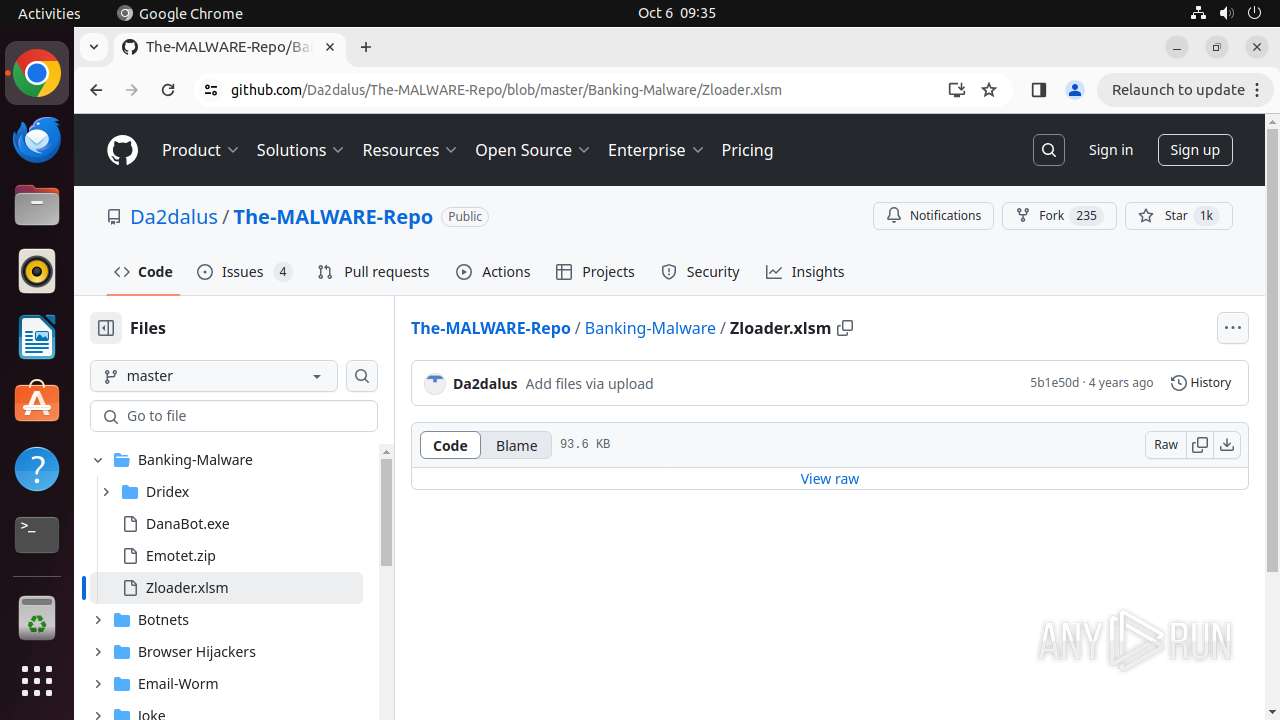Open the Code repository tab
This screenshot has width=1280, height=720.
tap(143, 272)
